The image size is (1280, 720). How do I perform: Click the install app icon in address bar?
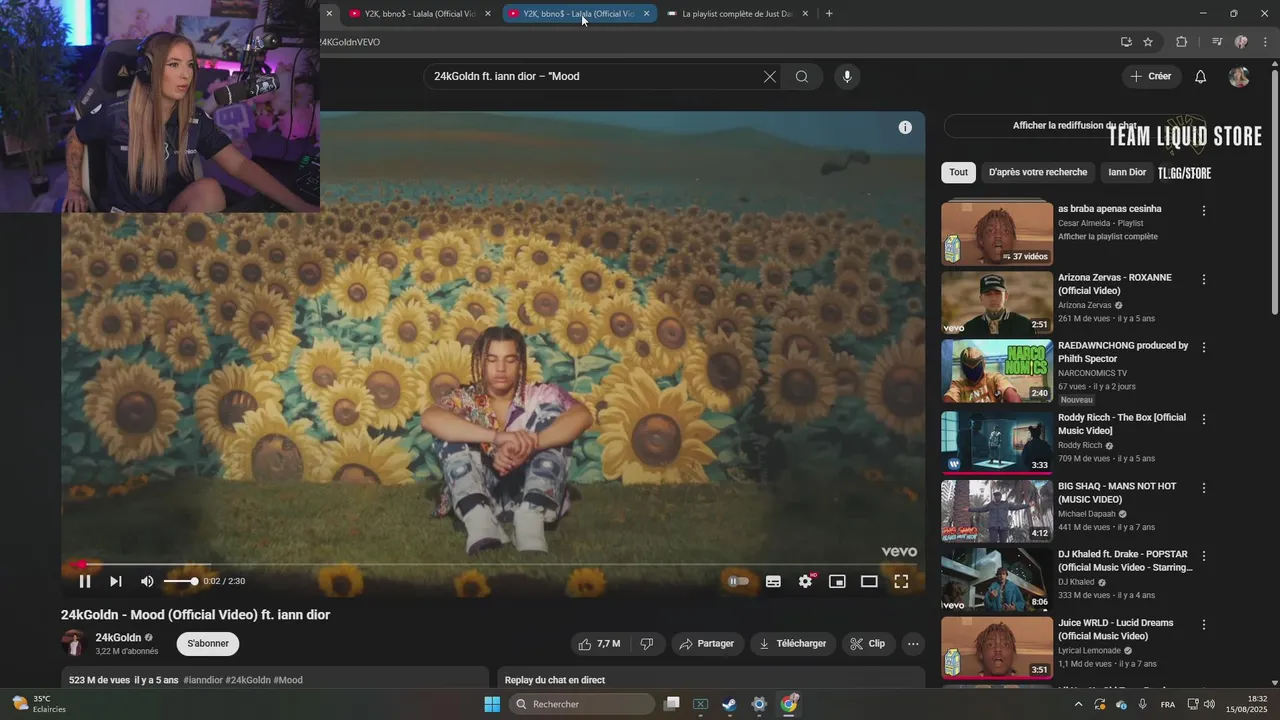(1126, 42)
